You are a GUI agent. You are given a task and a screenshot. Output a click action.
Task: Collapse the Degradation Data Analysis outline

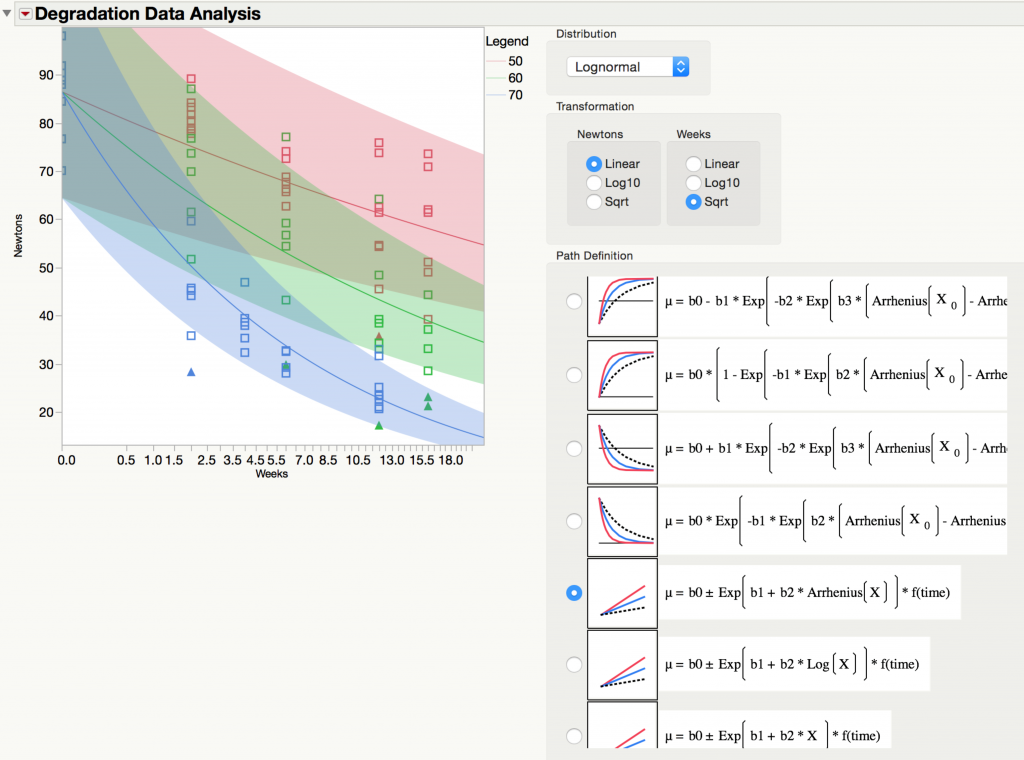tap(9, 14)
